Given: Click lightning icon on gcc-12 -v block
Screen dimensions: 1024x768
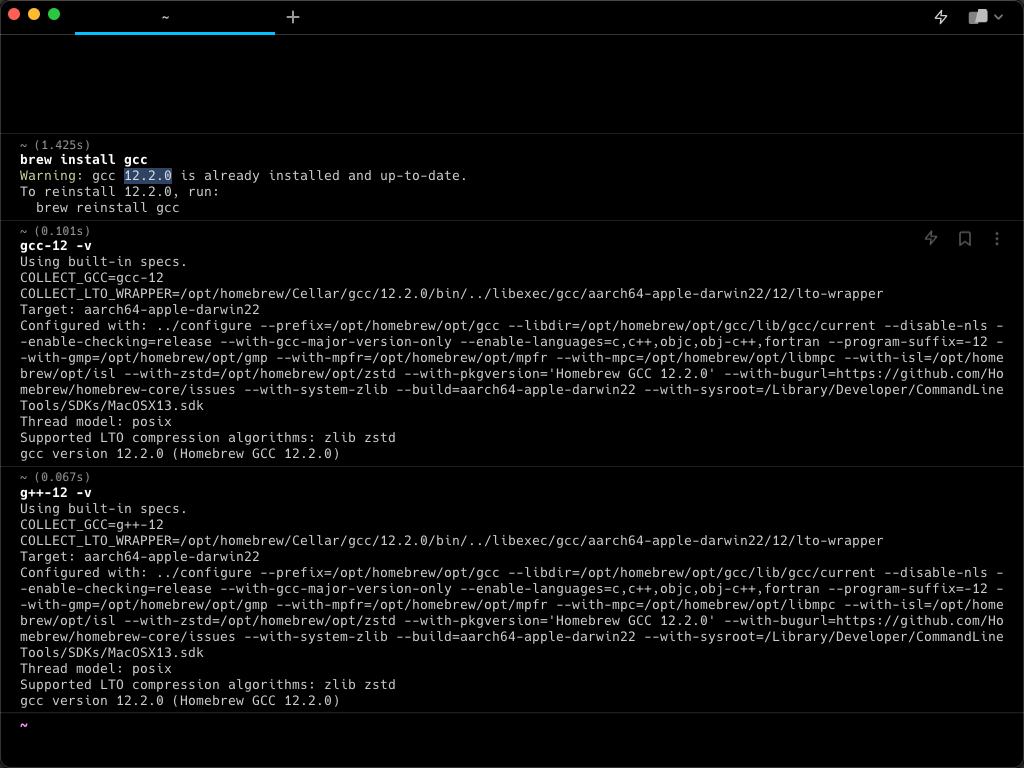Looking at the screenshot, I should (x=931, y=238).
